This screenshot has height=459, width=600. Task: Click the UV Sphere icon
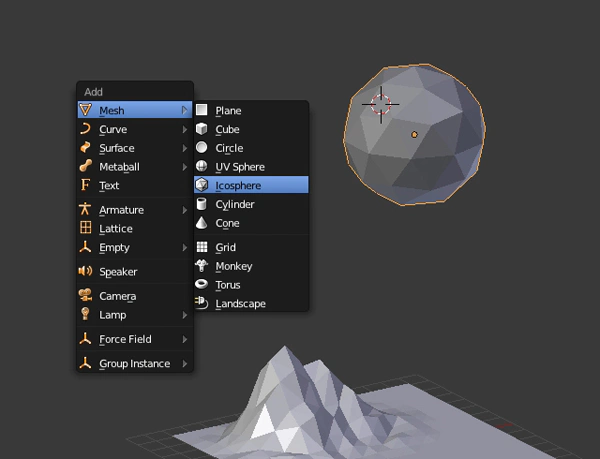202,167
